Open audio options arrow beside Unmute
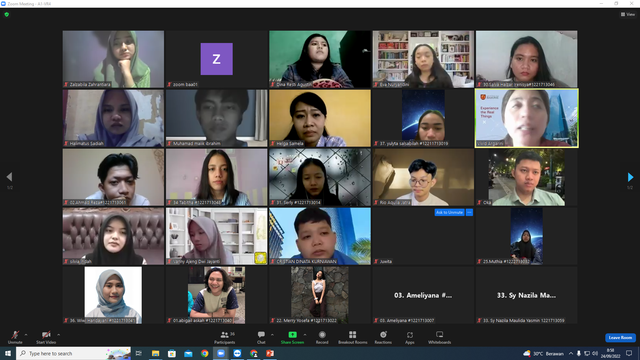Image resolution: width=640 pixels, height=360 pixels. [x=26, y=335]
